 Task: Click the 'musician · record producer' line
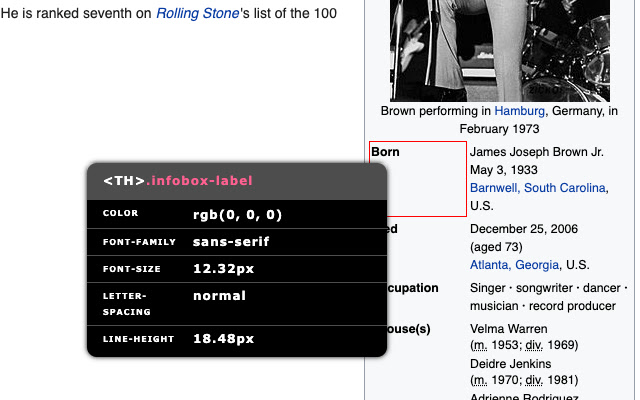click(542, 306)
